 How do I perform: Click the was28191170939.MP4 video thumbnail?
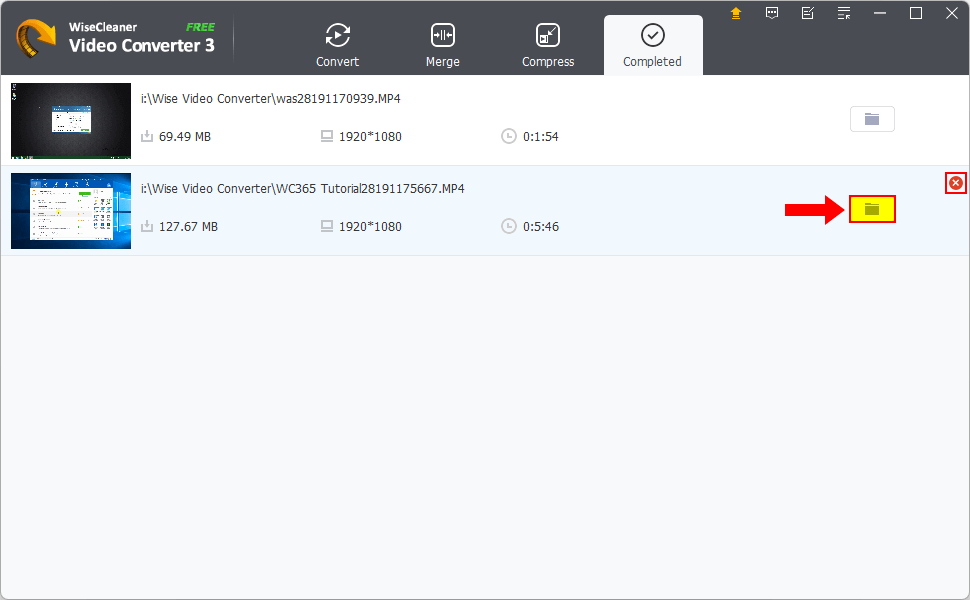pos(71,121)
